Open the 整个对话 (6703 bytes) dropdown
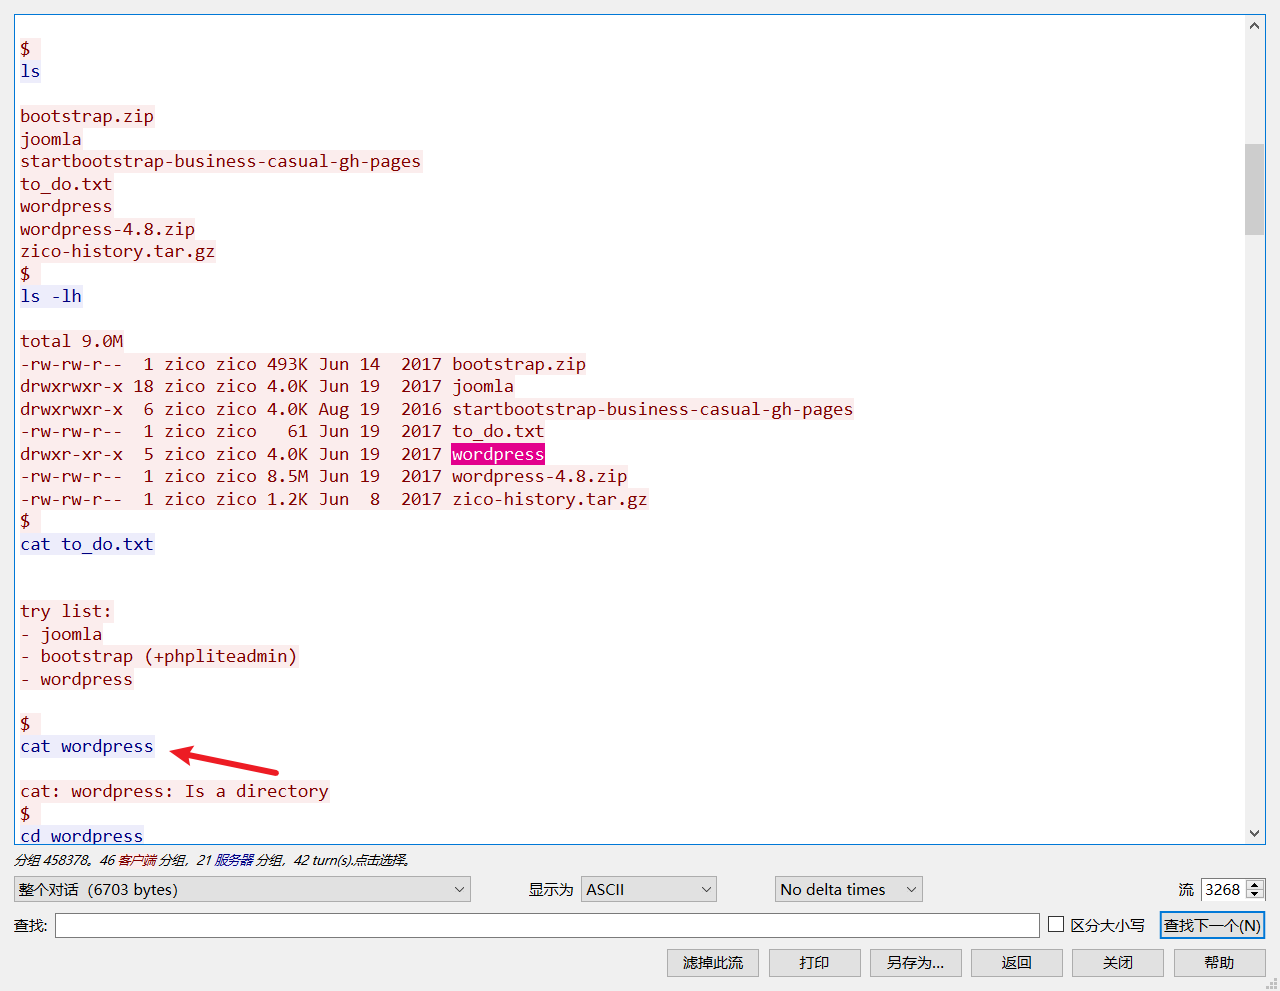This screenshot has height=991, width=1280. tap(242, 889)
